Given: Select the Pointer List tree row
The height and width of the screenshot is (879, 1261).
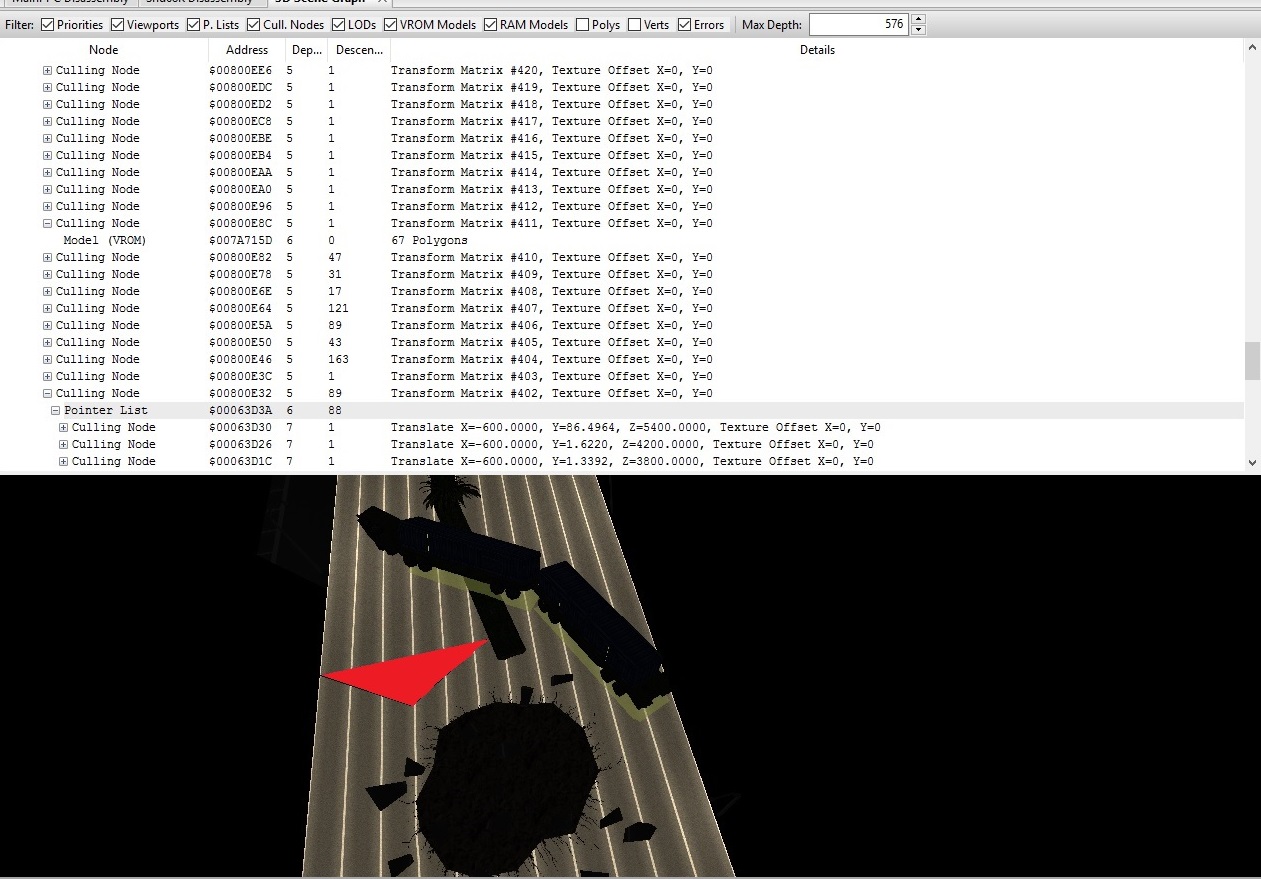Looking at the screenshot, I should click(622, 411).
